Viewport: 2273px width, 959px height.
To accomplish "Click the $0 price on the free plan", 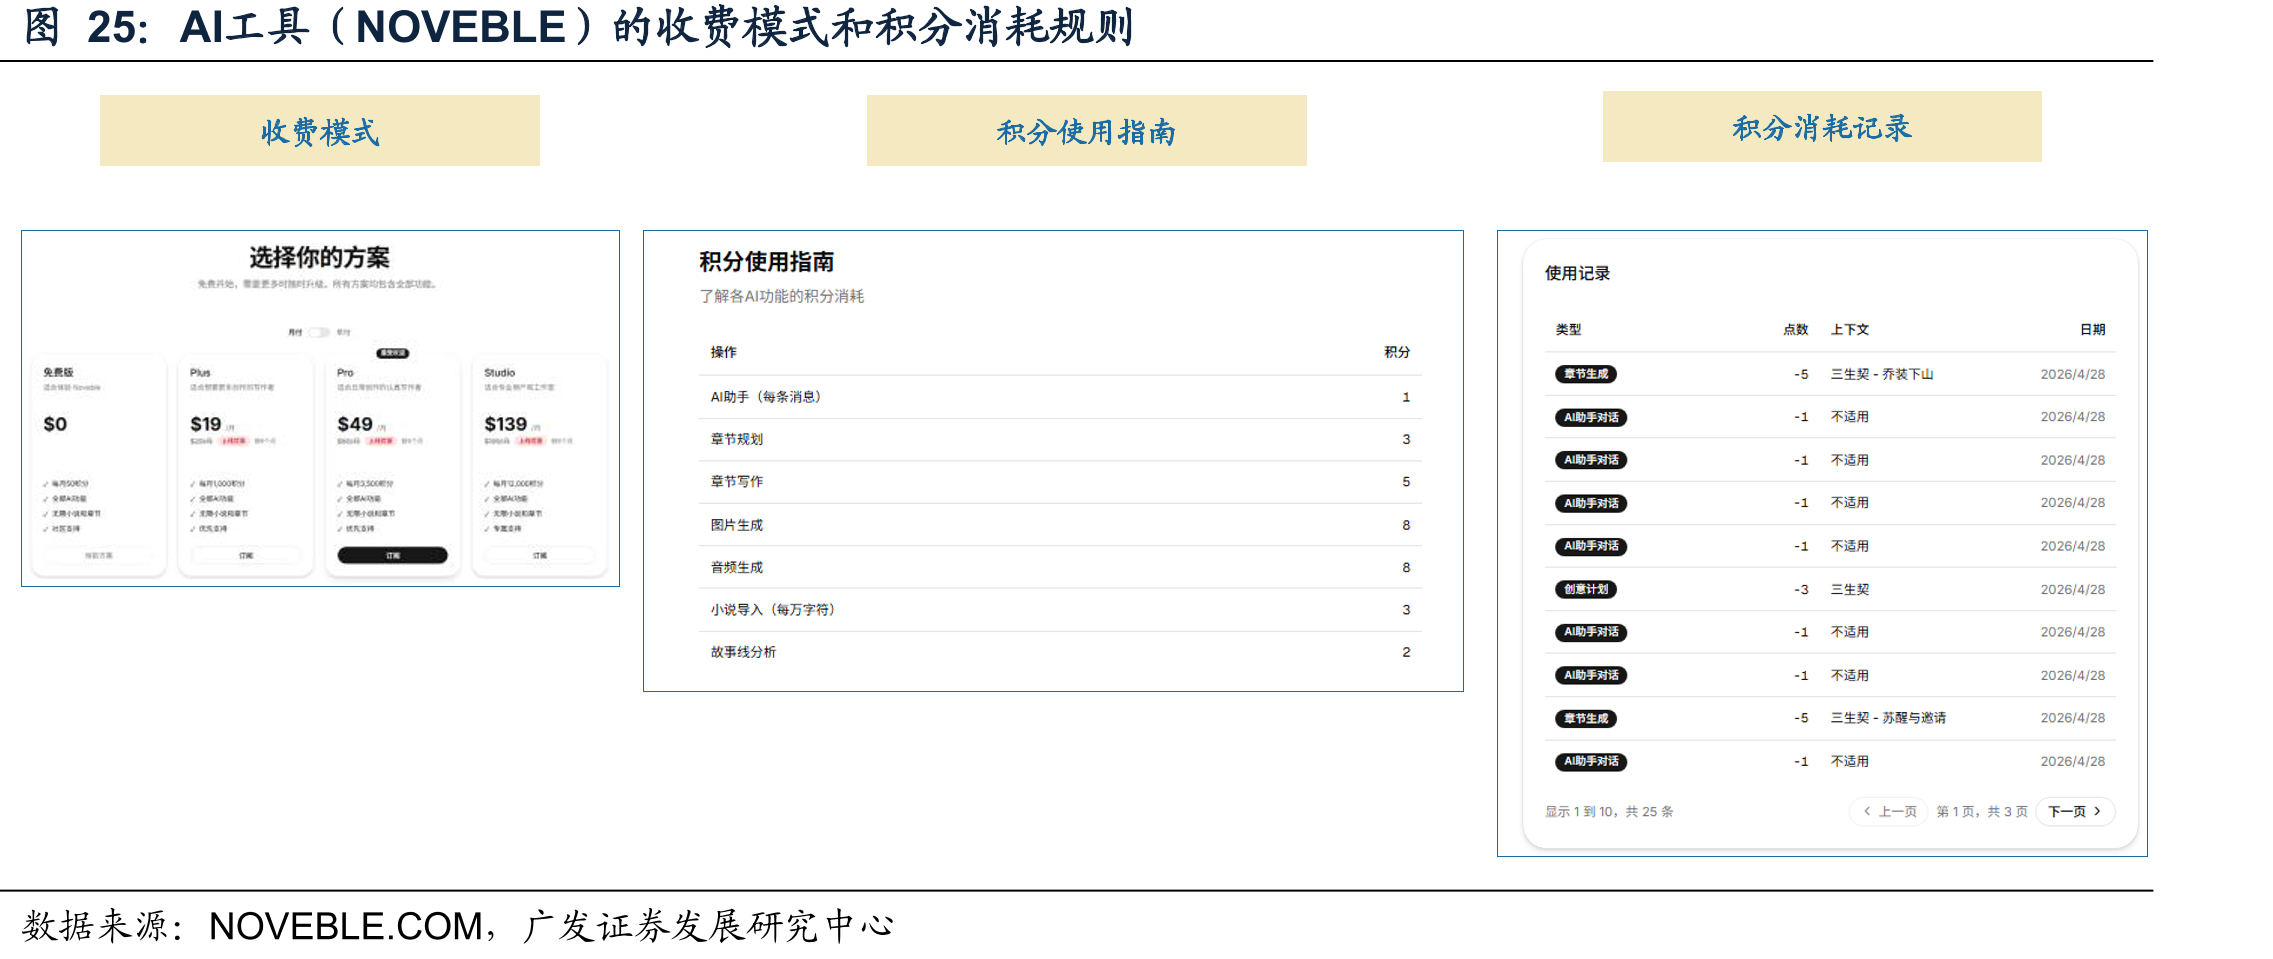I will [55, 424].
